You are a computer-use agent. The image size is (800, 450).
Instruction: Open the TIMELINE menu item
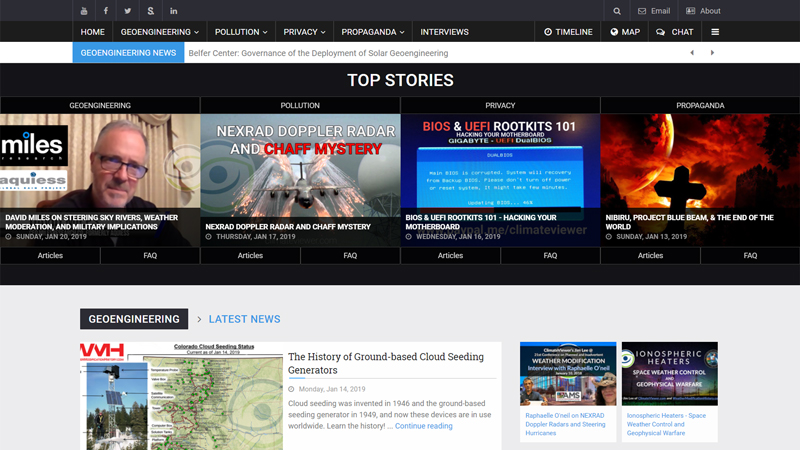point(568,32)
